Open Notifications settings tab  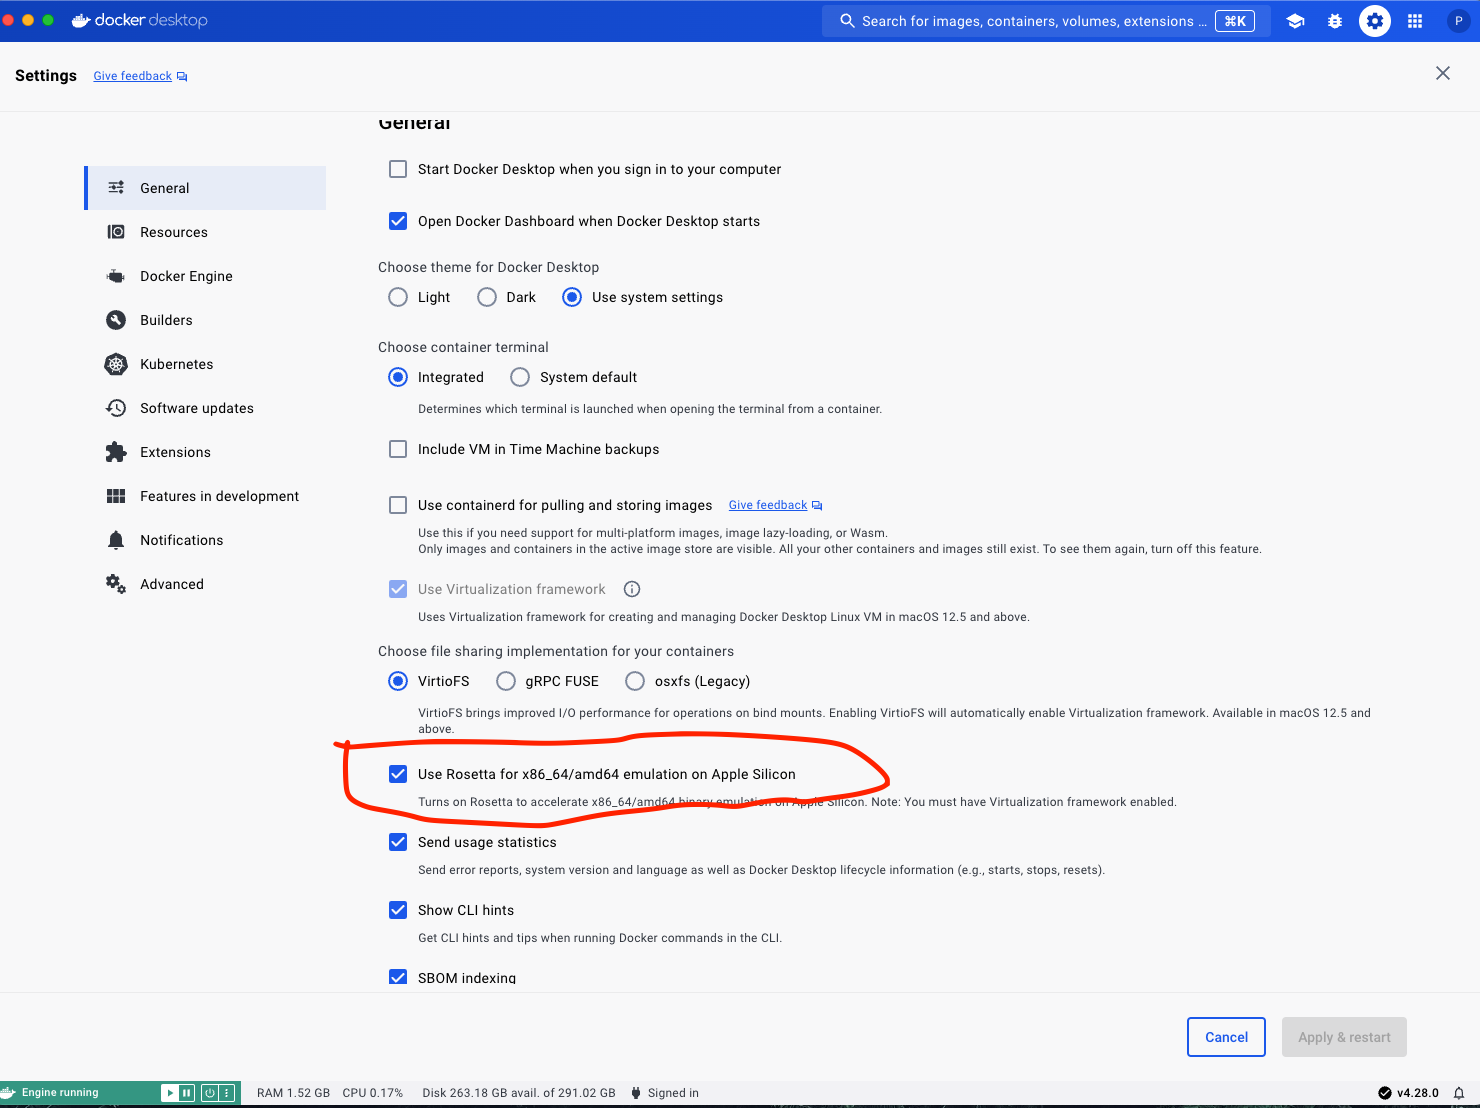[x=205, y=540]
